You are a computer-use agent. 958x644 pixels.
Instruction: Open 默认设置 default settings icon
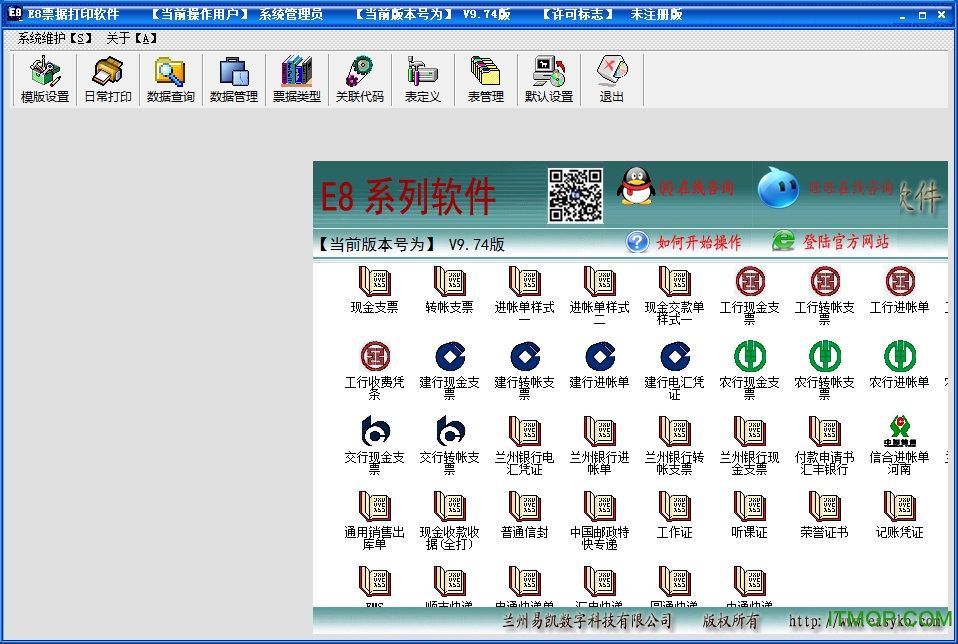click(x=549, y=80)
